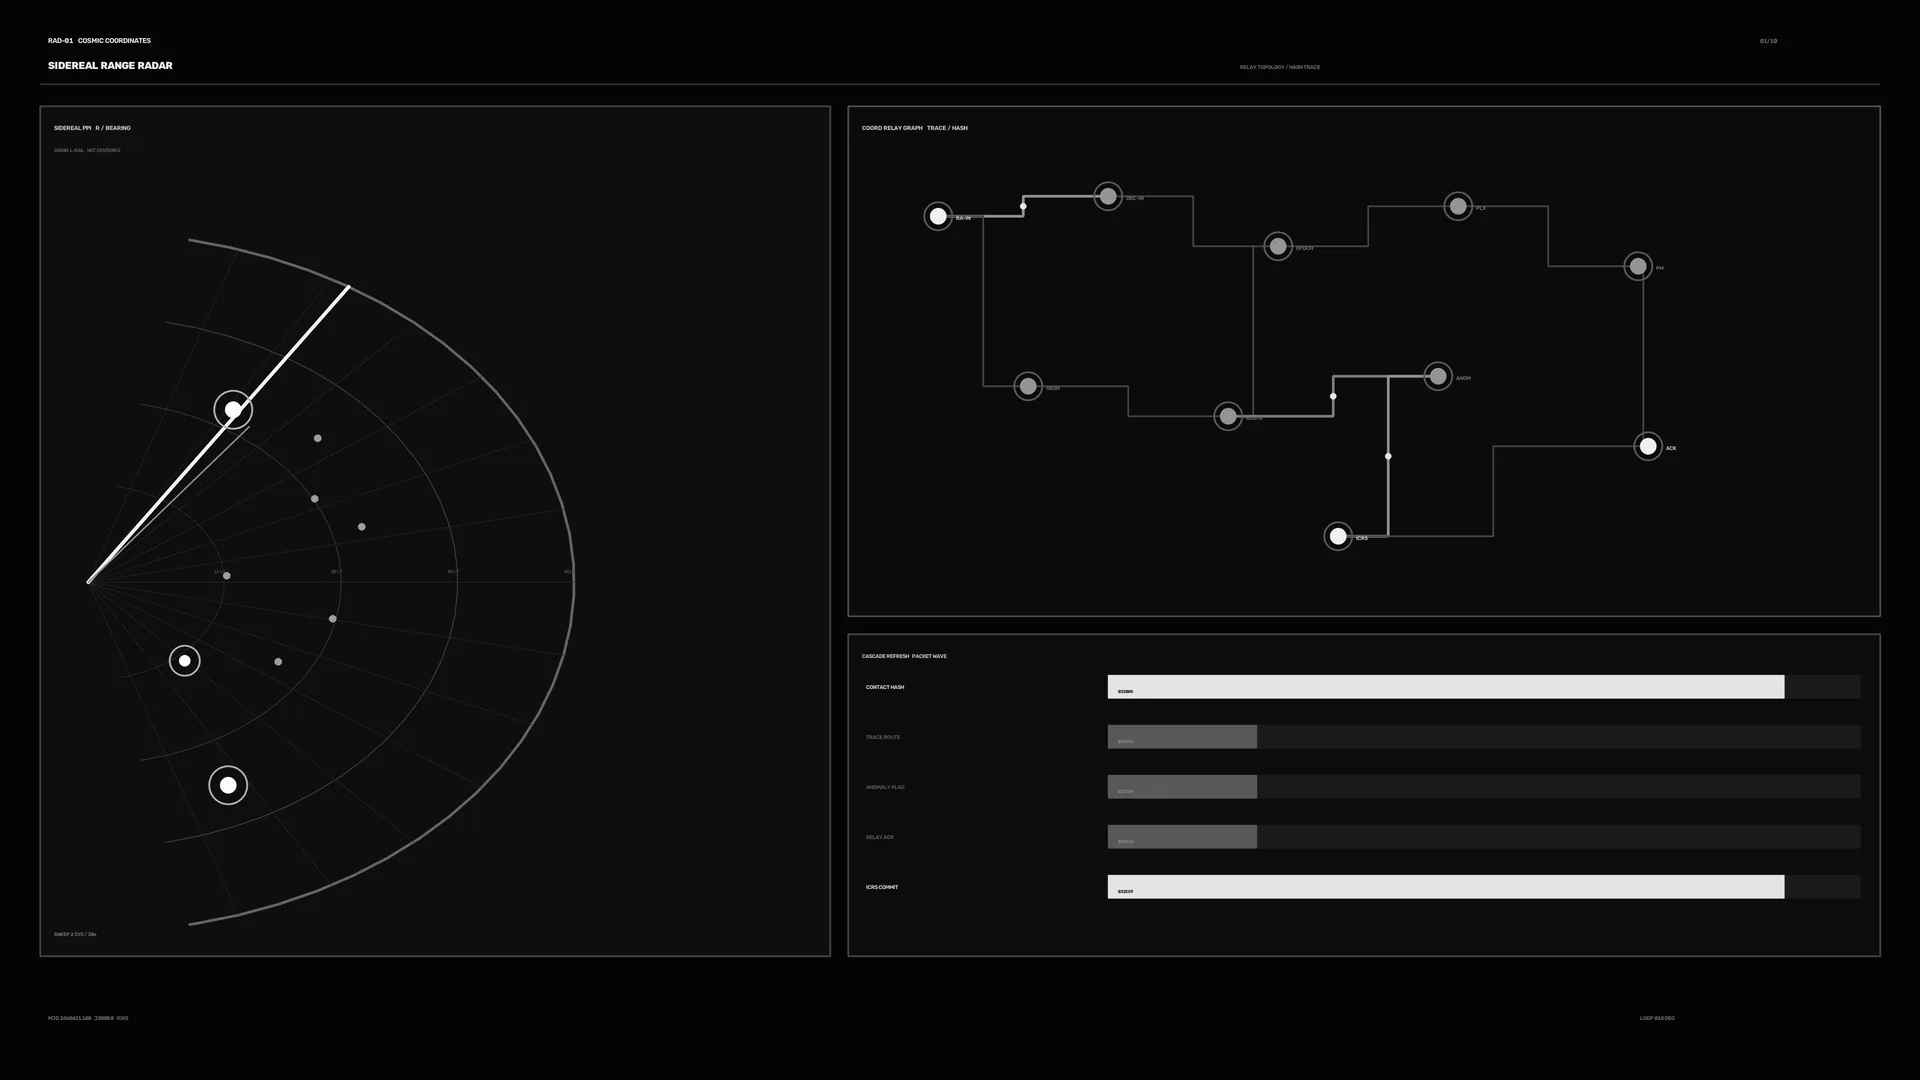Viewport: 1920px width, 1080px height.
Task: Select ringed radar contact below the axis
Action: click(184, 661)
